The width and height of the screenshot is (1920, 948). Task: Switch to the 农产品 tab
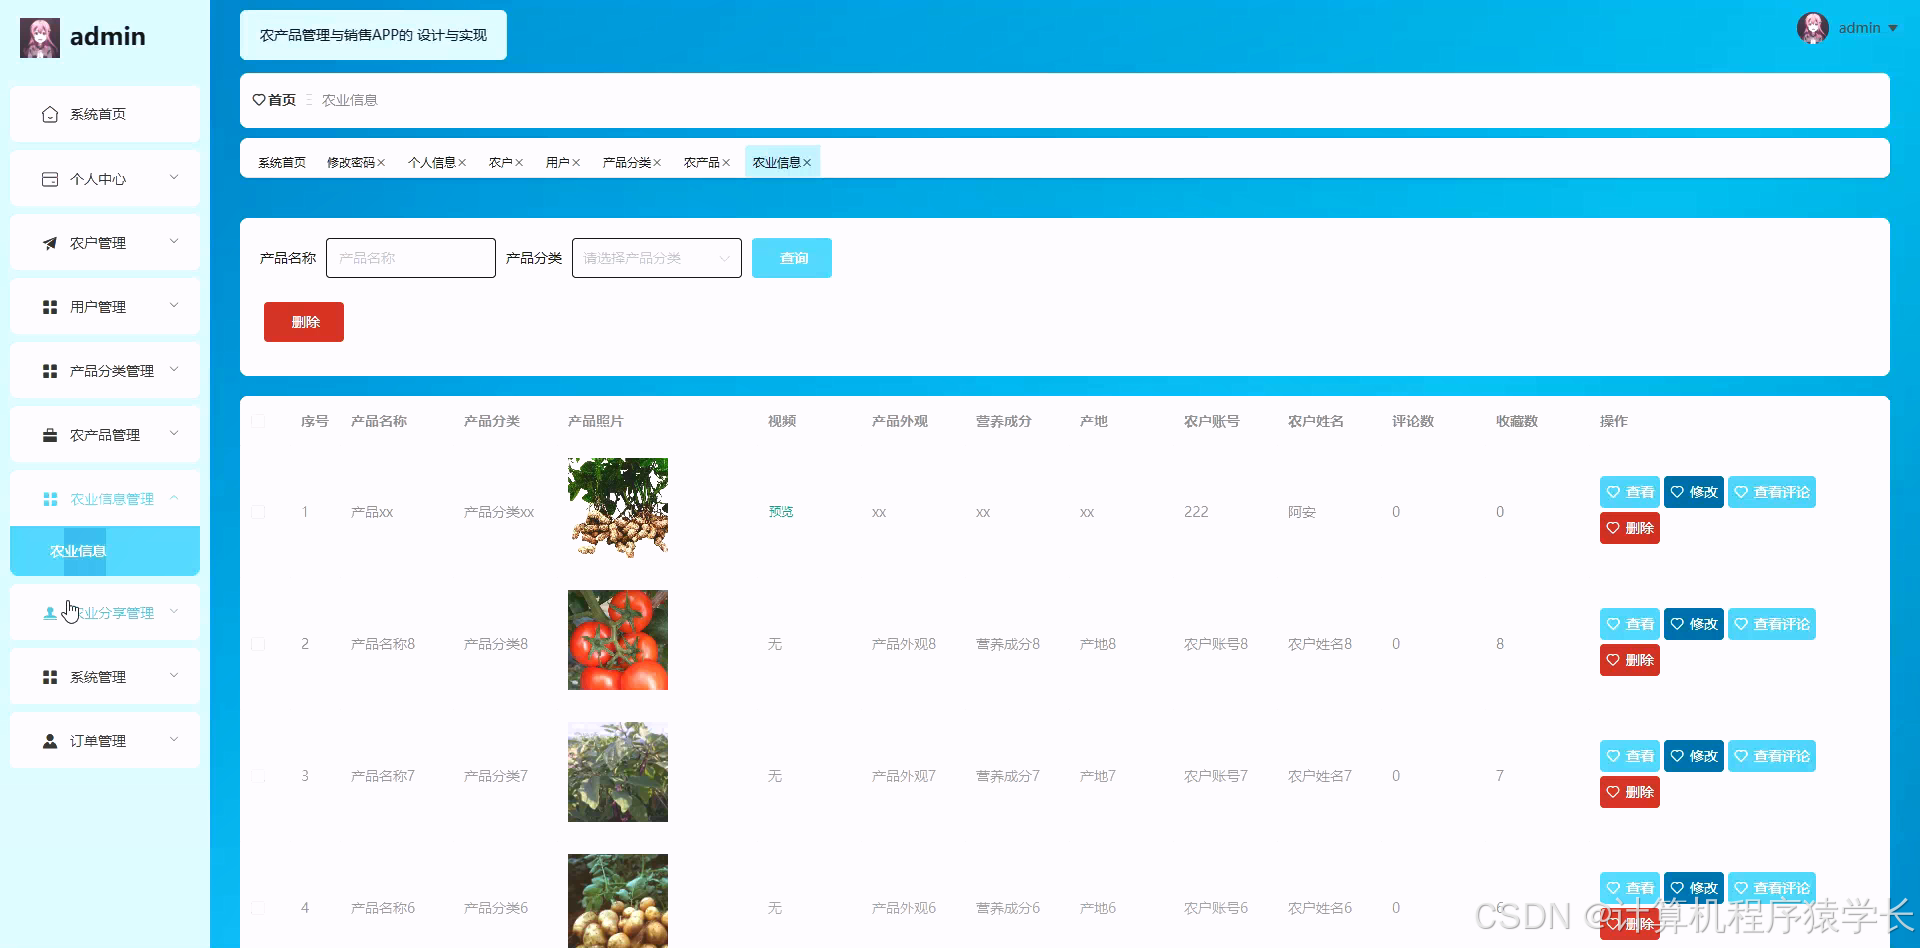pyautogui.click(x=701, y=163)
